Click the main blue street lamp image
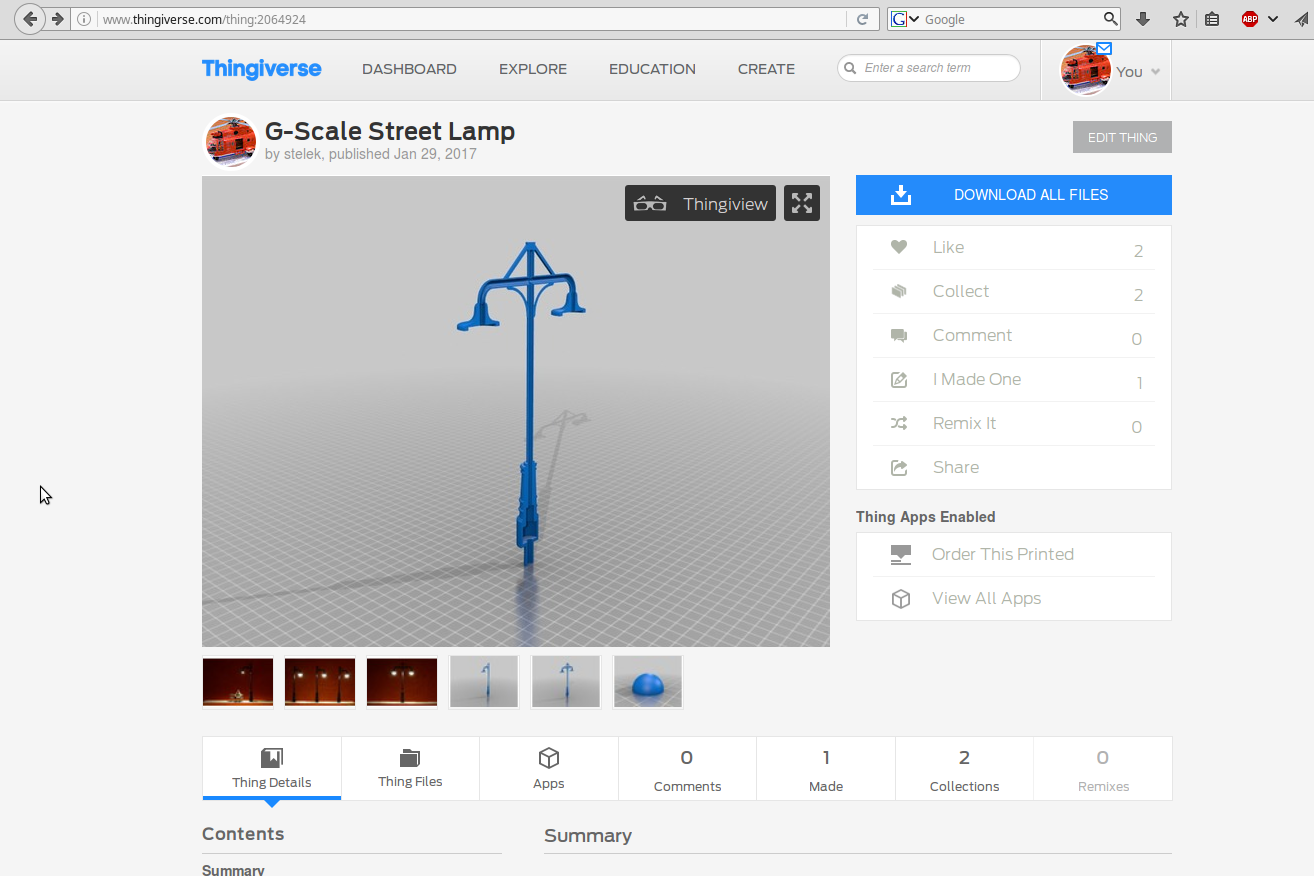The image size is (1314, 876). click(516, 412)
